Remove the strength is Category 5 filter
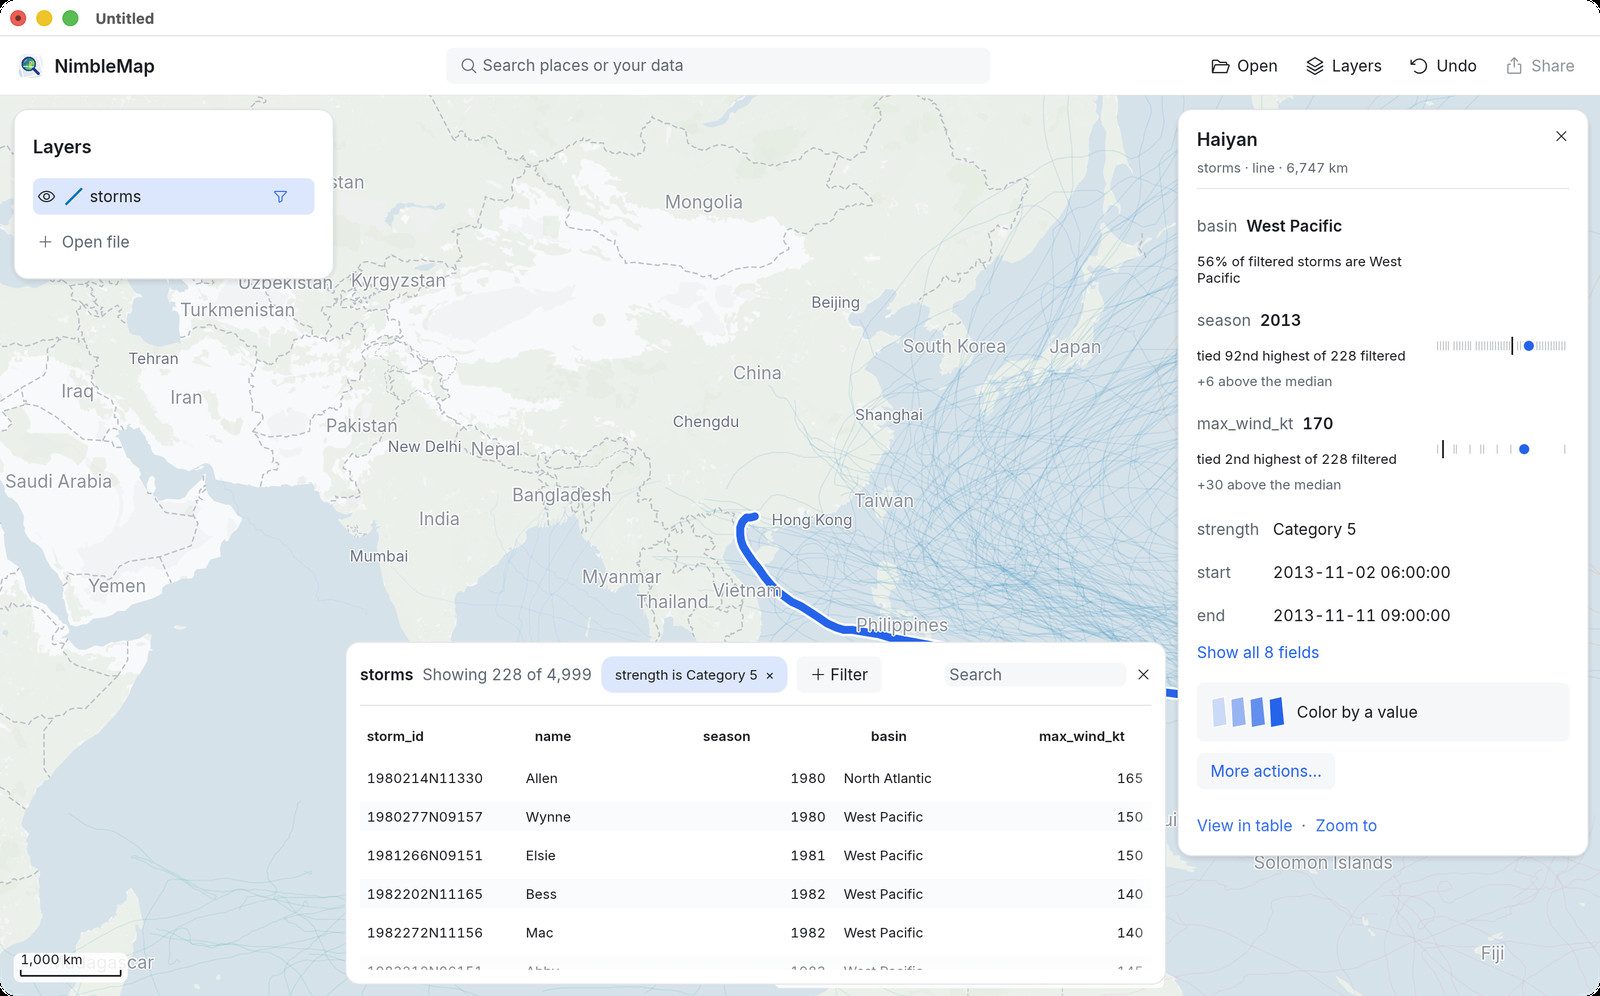Screen dimensions: 1600x996 coord(770,676)
